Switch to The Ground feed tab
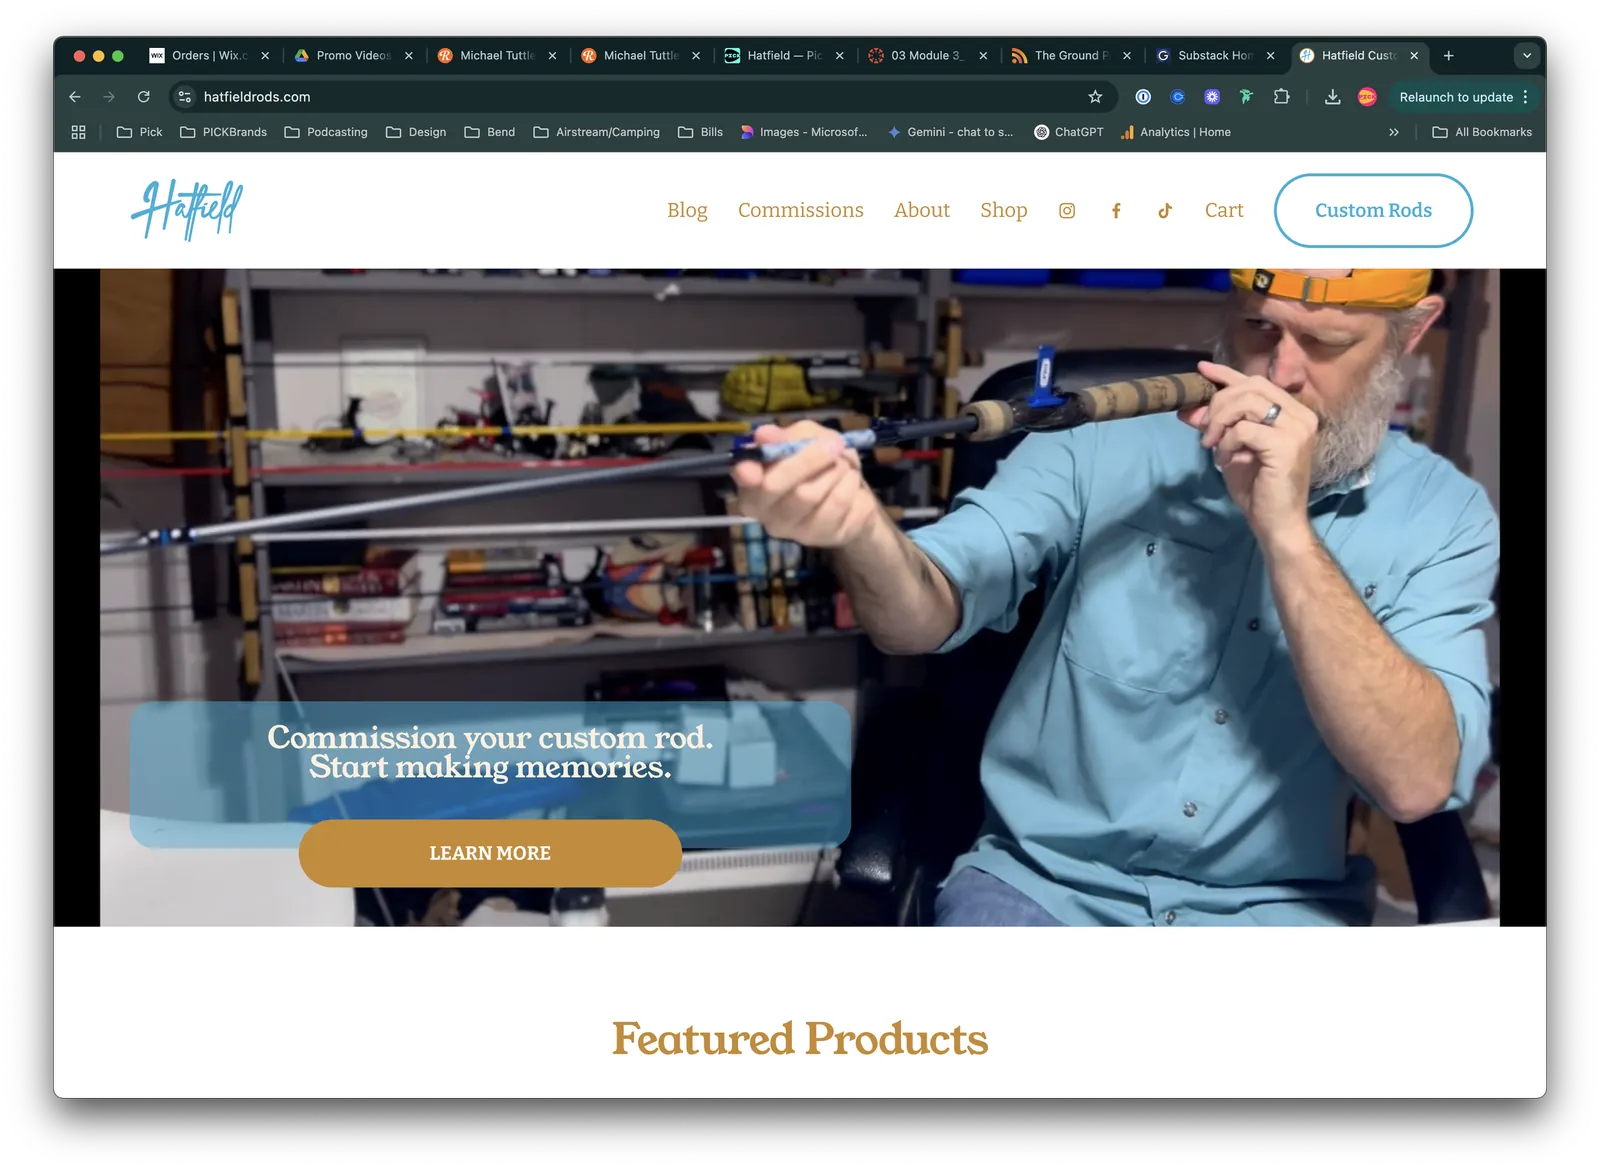Screen dimensions: 1600x1169 1070,56
